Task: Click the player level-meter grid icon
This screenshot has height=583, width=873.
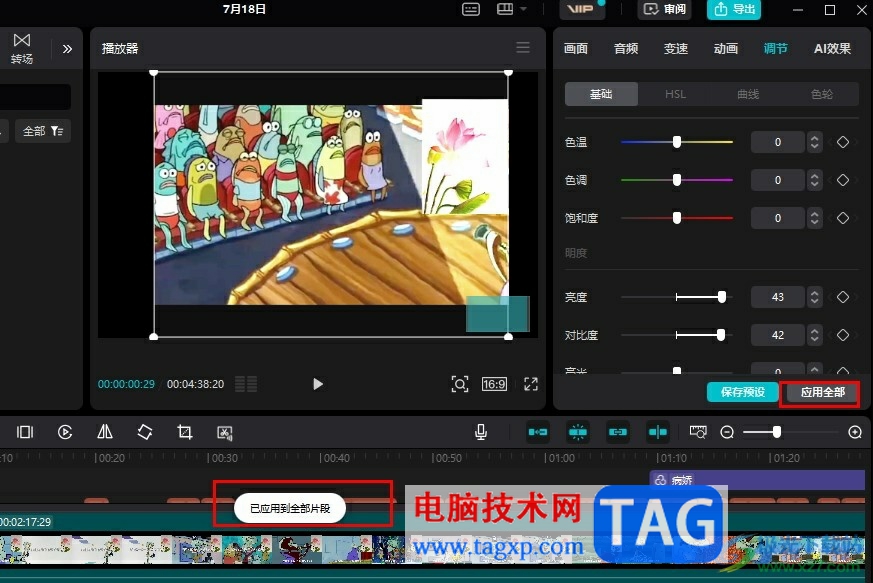Action: (246, 384)
